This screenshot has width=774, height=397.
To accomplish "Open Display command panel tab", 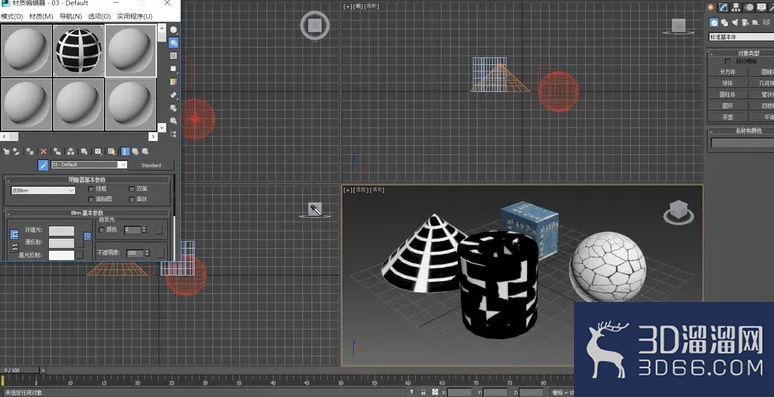I will point(762,7).
